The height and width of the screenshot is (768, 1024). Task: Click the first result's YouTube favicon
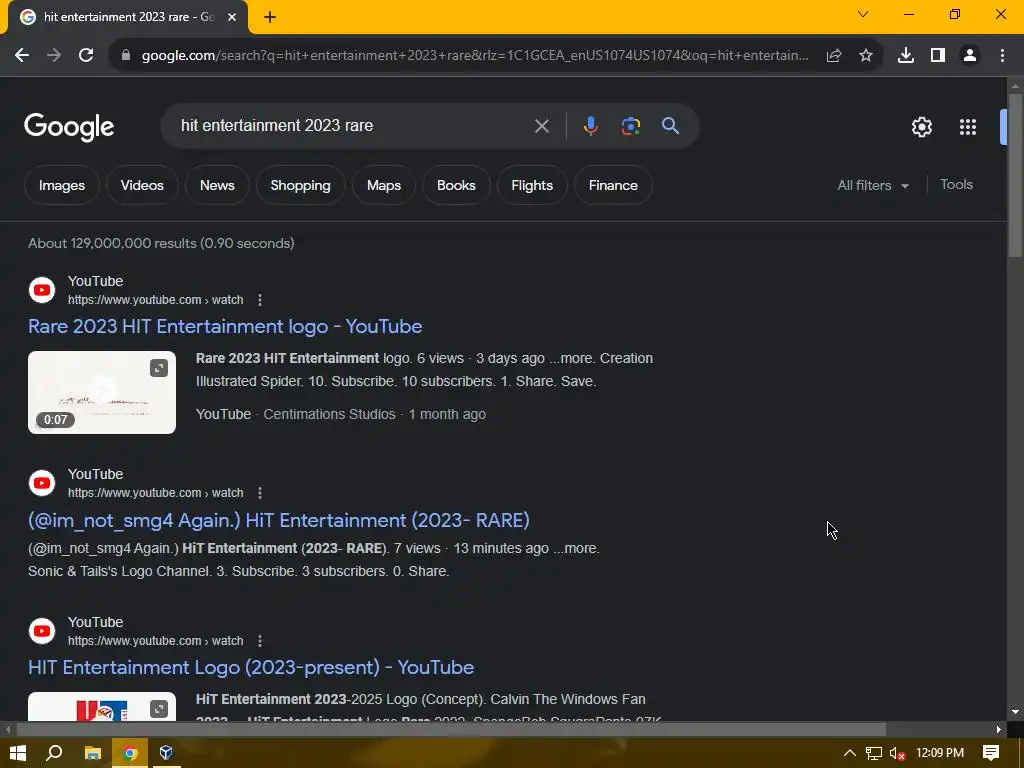point(42,290)
